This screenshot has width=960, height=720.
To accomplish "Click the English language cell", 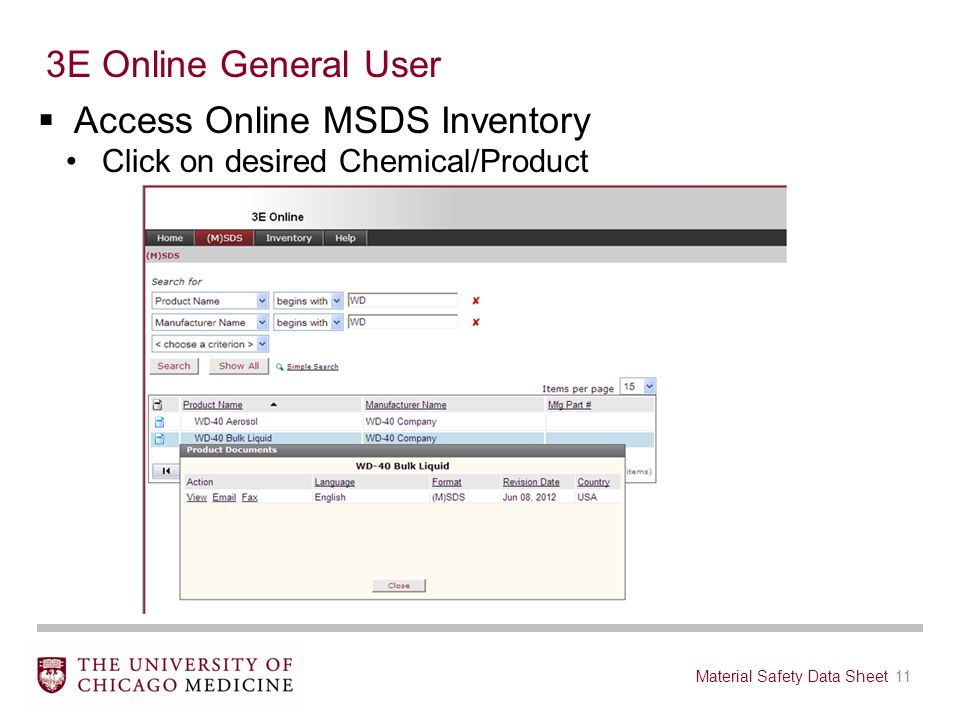I will click(x=330, y=497).
